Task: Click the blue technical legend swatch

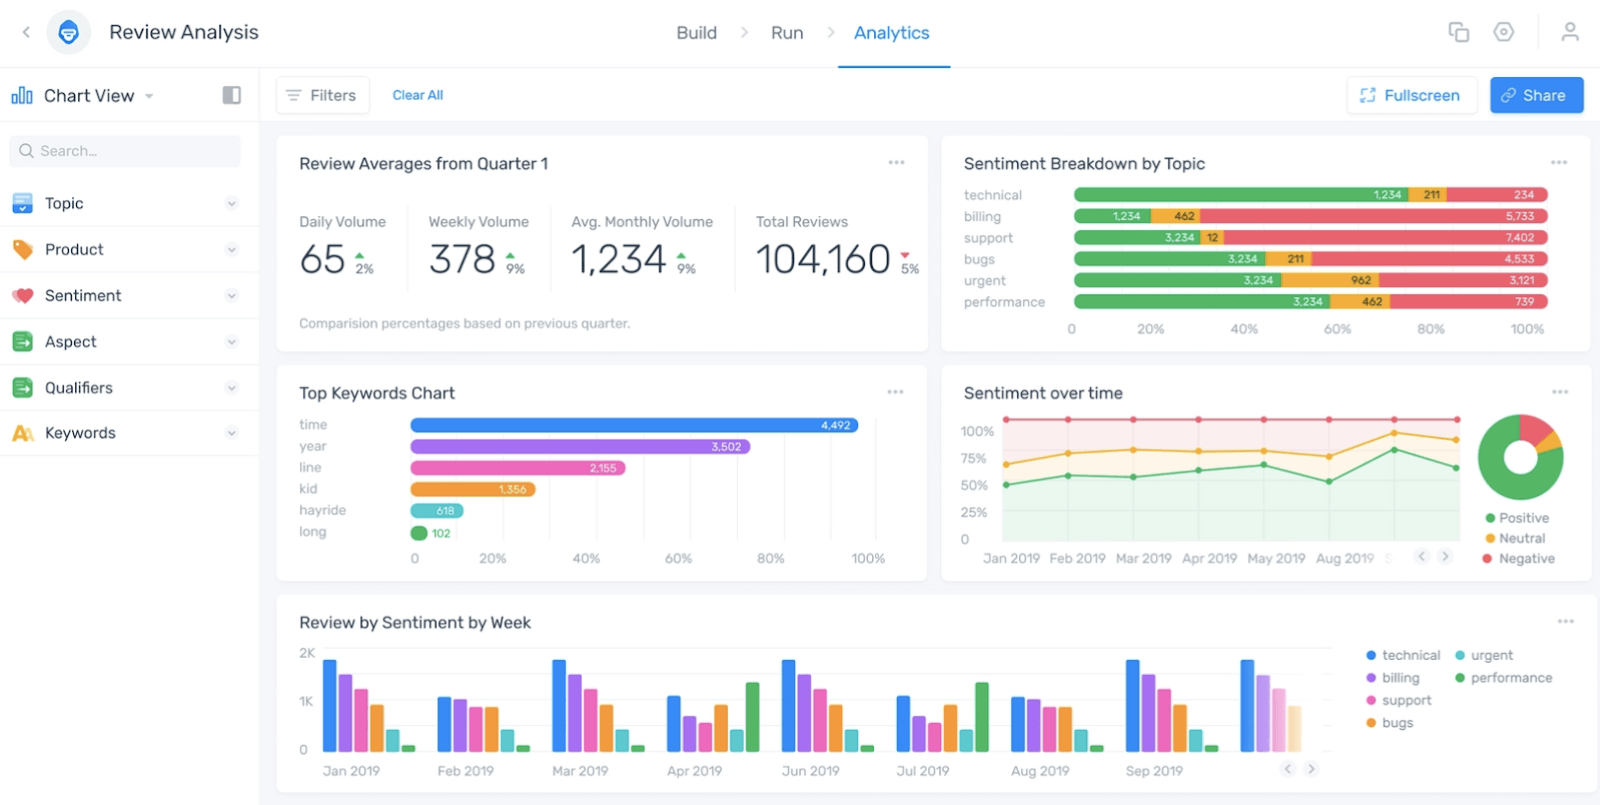Action: [x=1371, y=656]
